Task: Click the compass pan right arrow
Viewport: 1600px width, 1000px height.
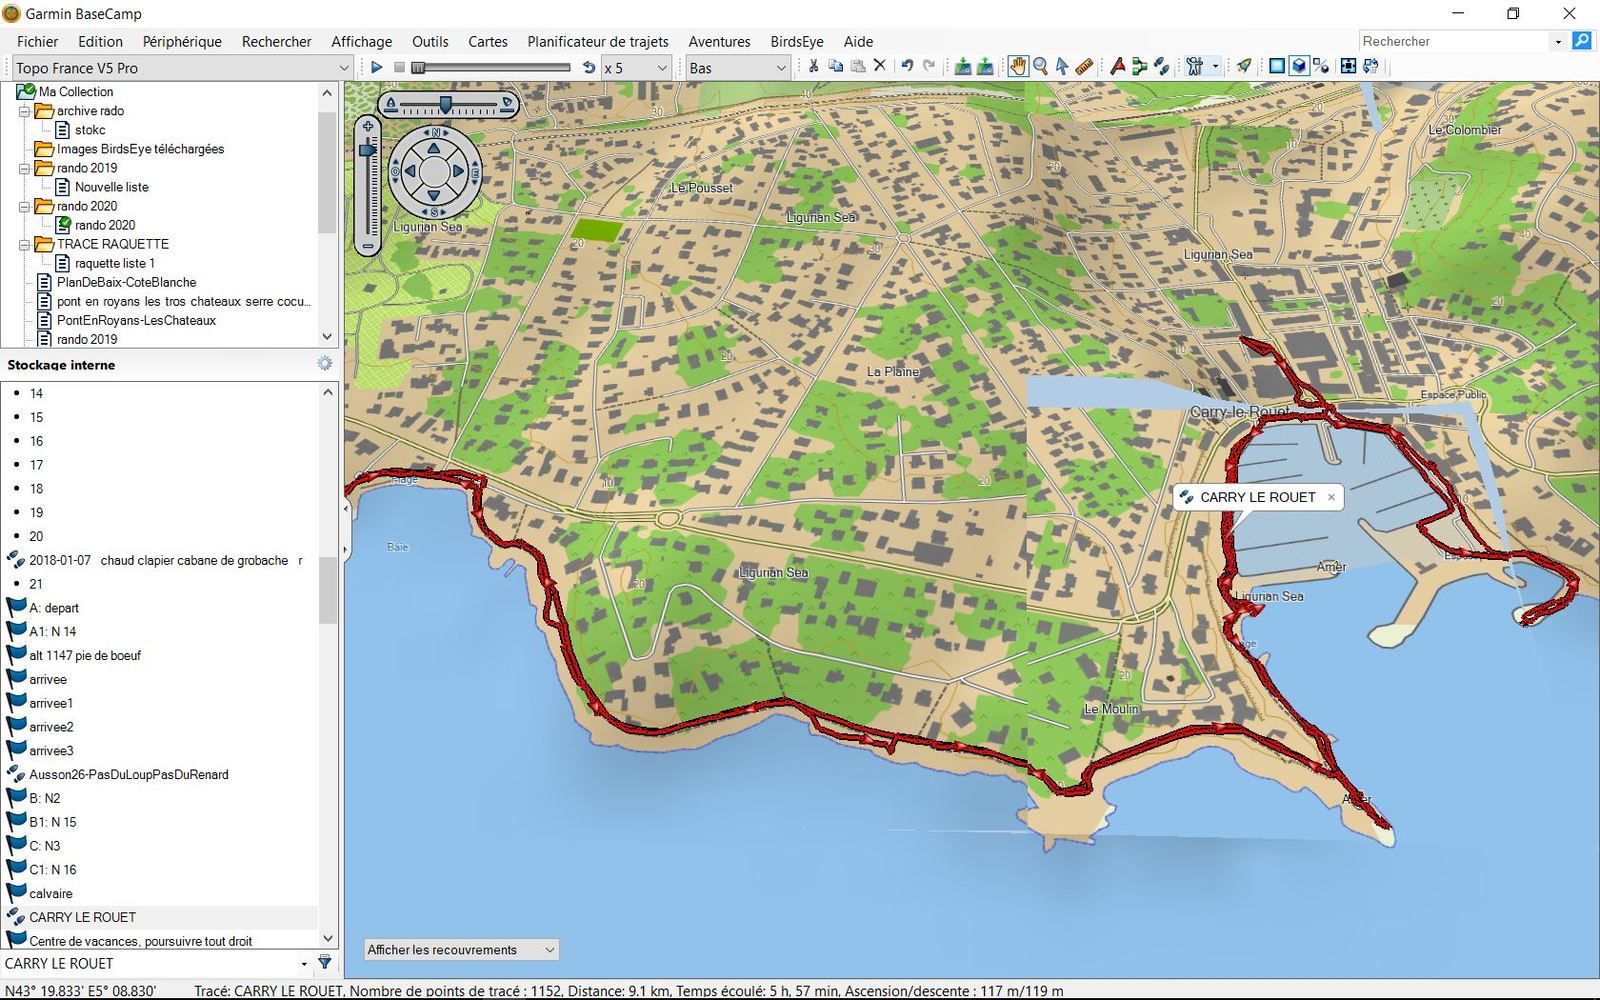Action: (x=458, y=172)
